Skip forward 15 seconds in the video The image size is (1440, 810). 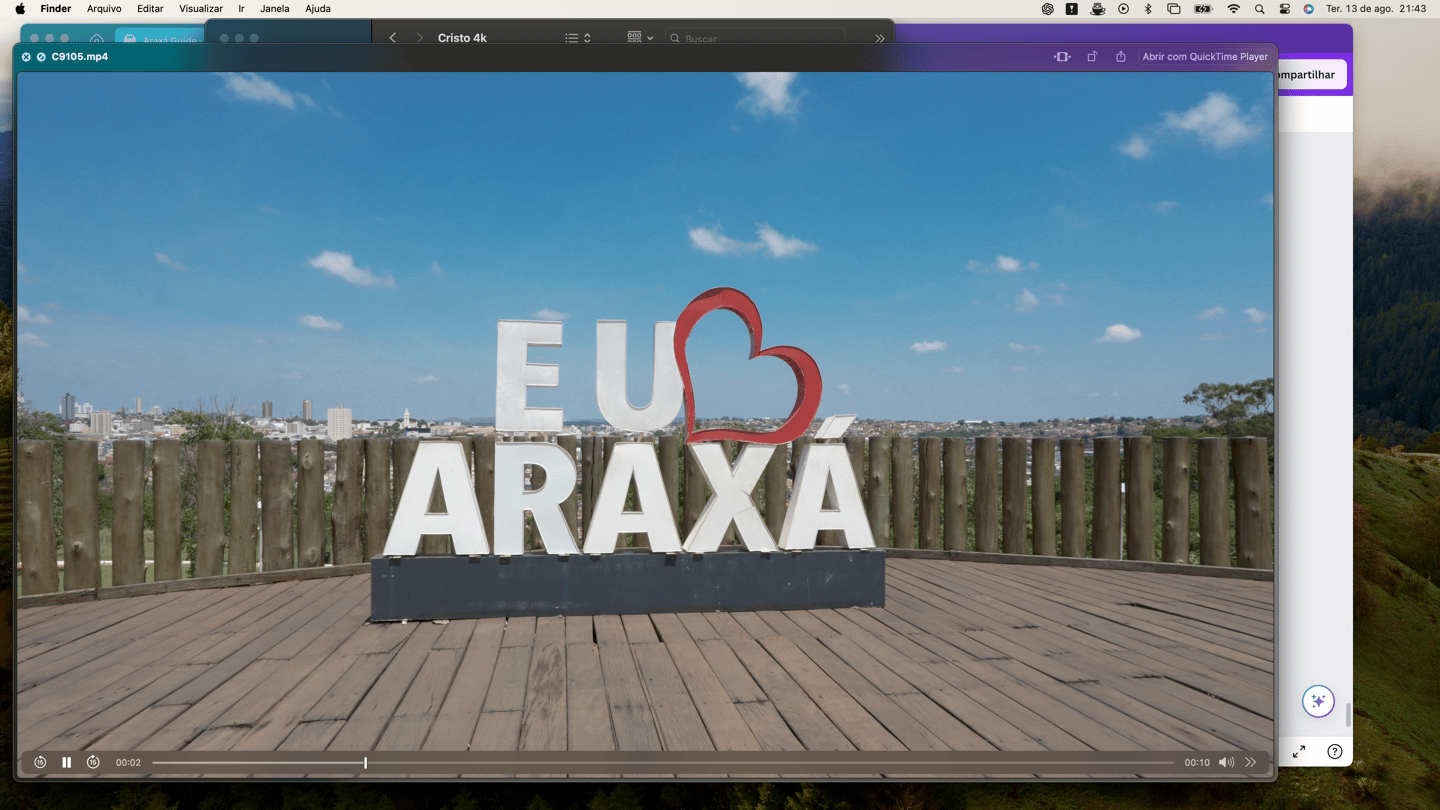[93, 762]
